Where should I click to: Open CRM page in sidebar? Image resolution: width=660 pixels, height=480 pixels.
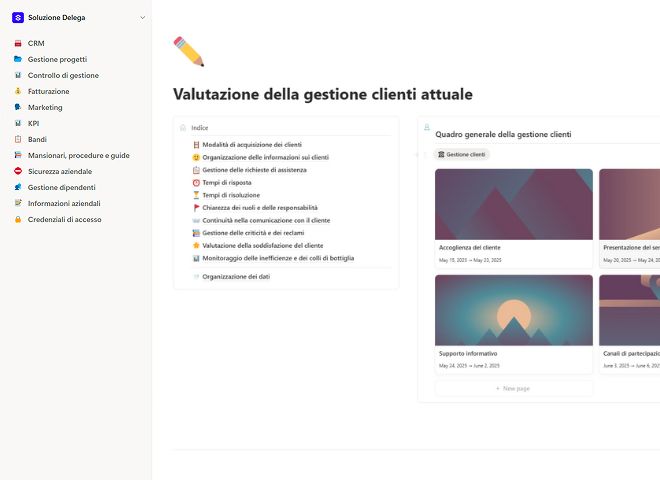[36, 43]
